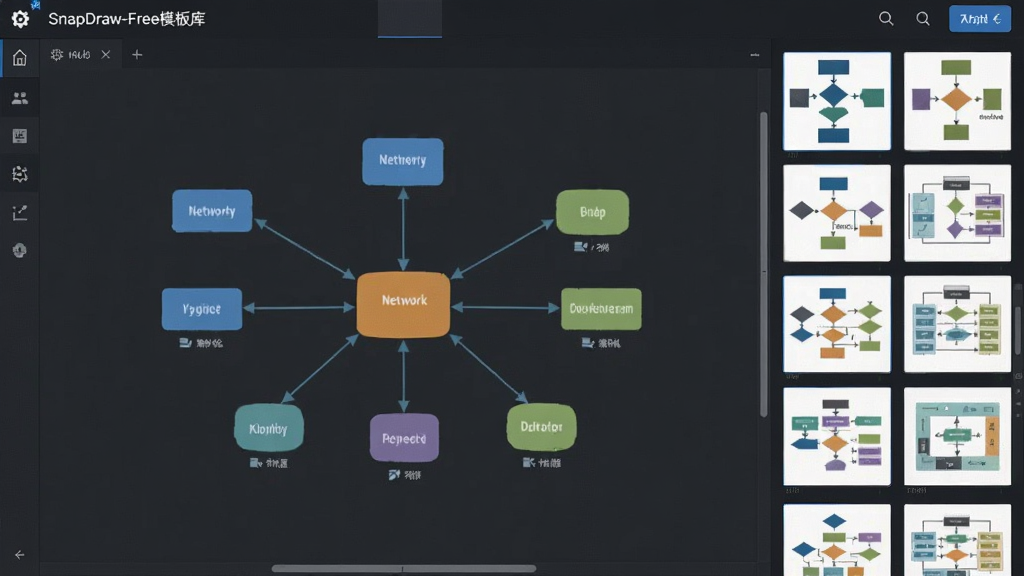Select the green Bnap node
Viewport: 1024px width, 576px height.
tap(592, 212)
